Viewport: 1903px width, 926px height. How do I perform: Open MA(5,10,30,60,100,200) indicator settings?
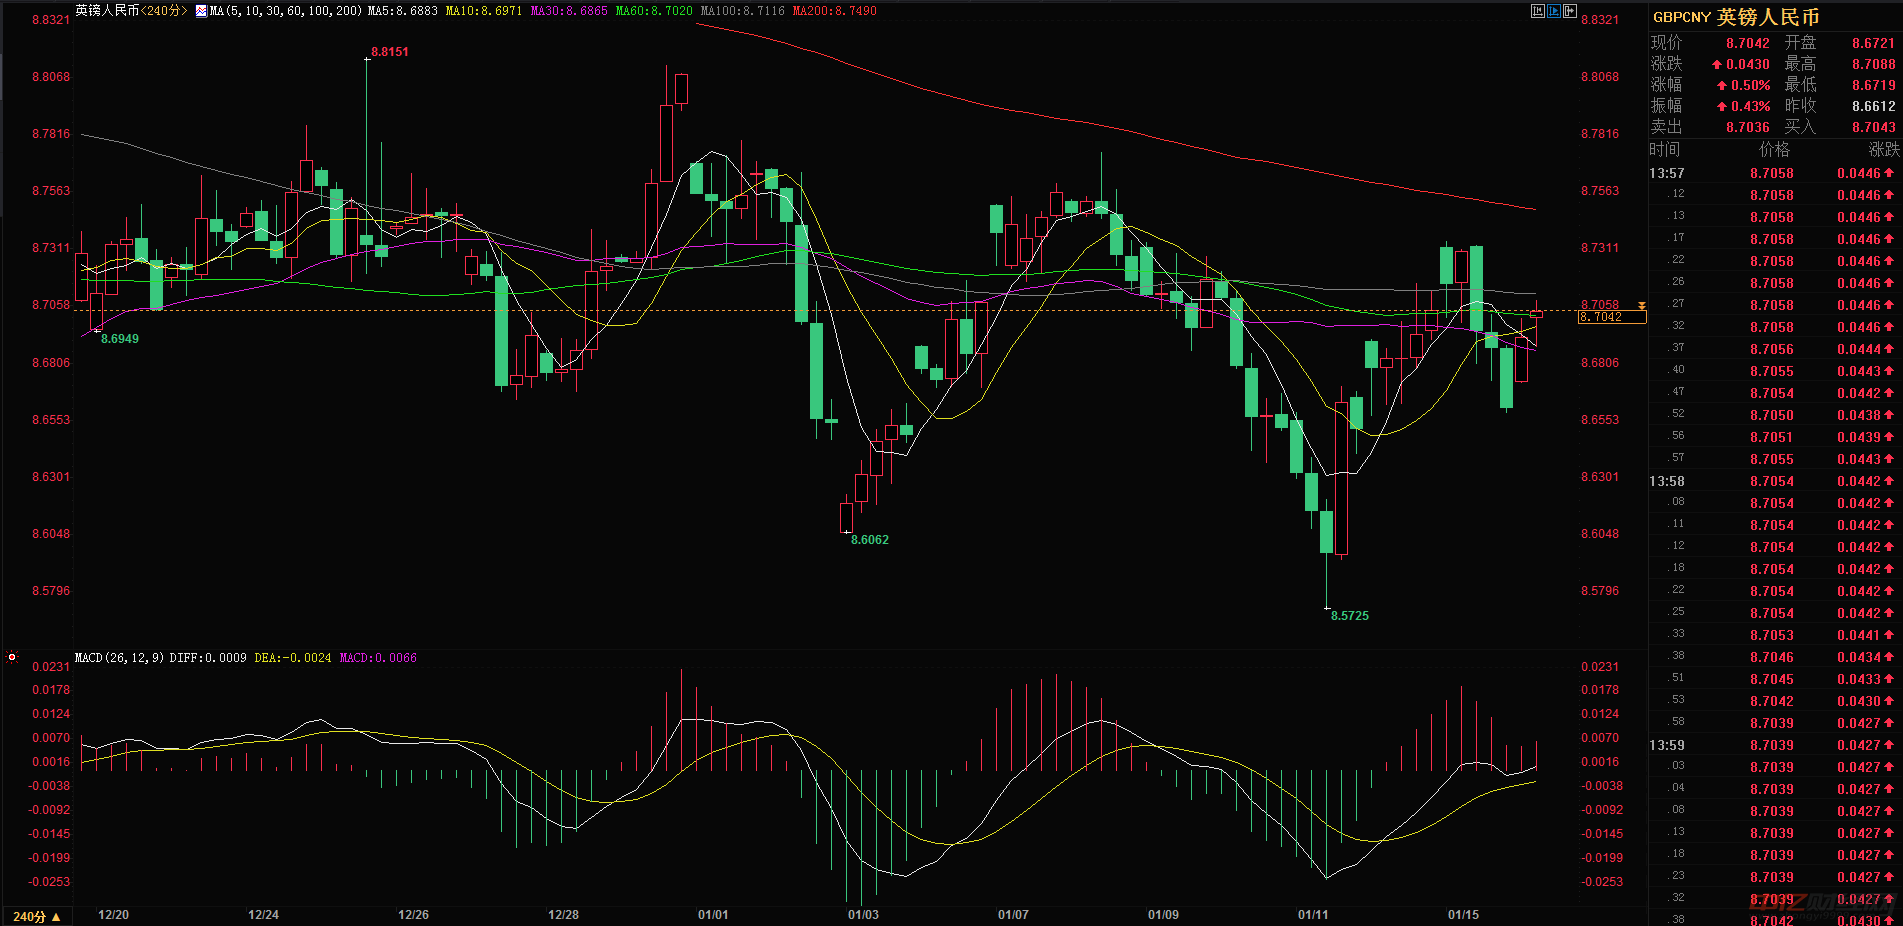coord(285,11)
